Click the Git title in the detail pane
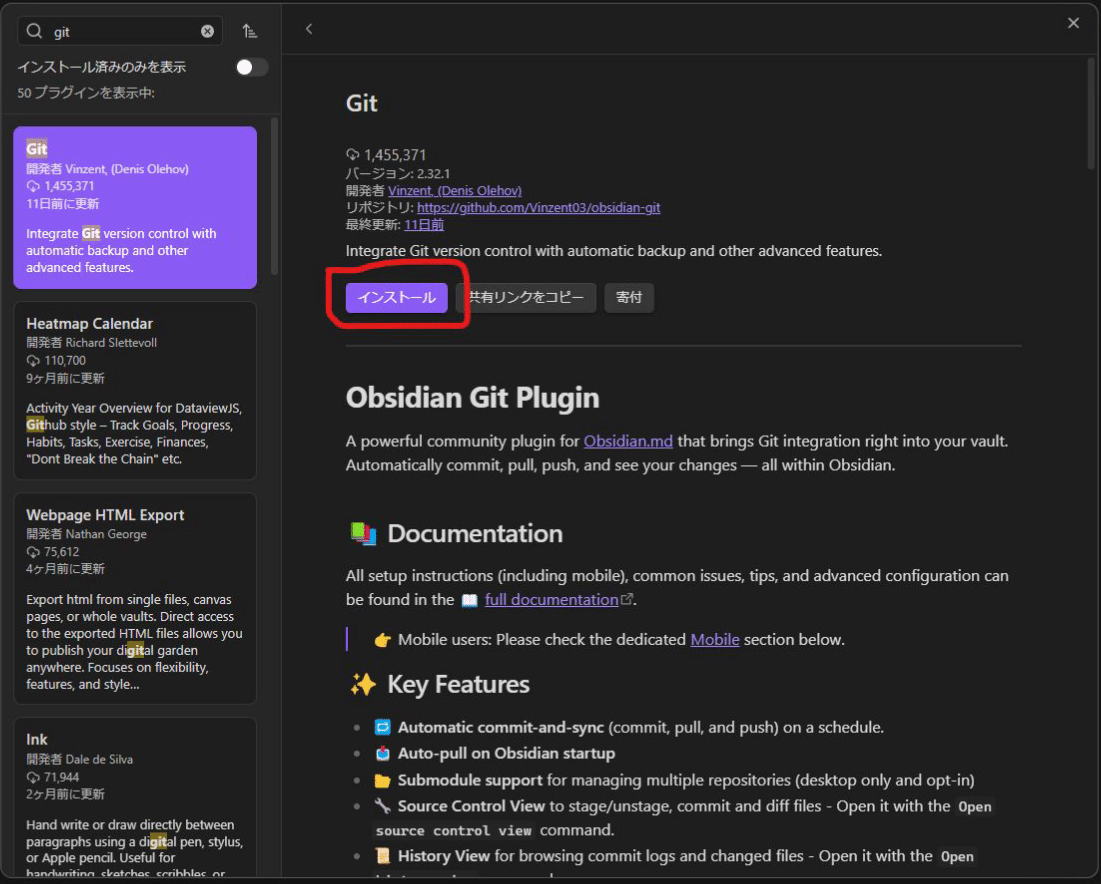This screenshot has width=1101, height=884. [x=362, y=103]
